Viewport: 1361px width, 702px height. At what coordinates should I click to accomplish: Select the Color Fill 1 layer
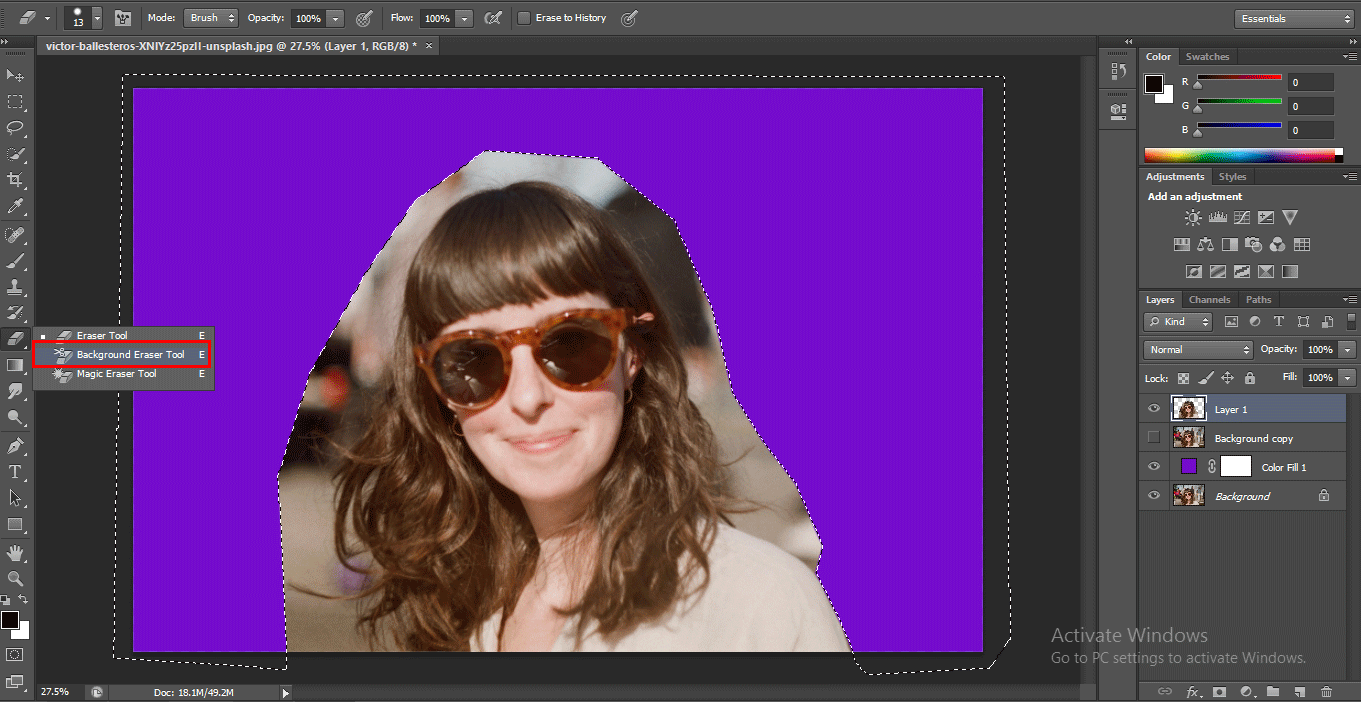pos(1284,467)
